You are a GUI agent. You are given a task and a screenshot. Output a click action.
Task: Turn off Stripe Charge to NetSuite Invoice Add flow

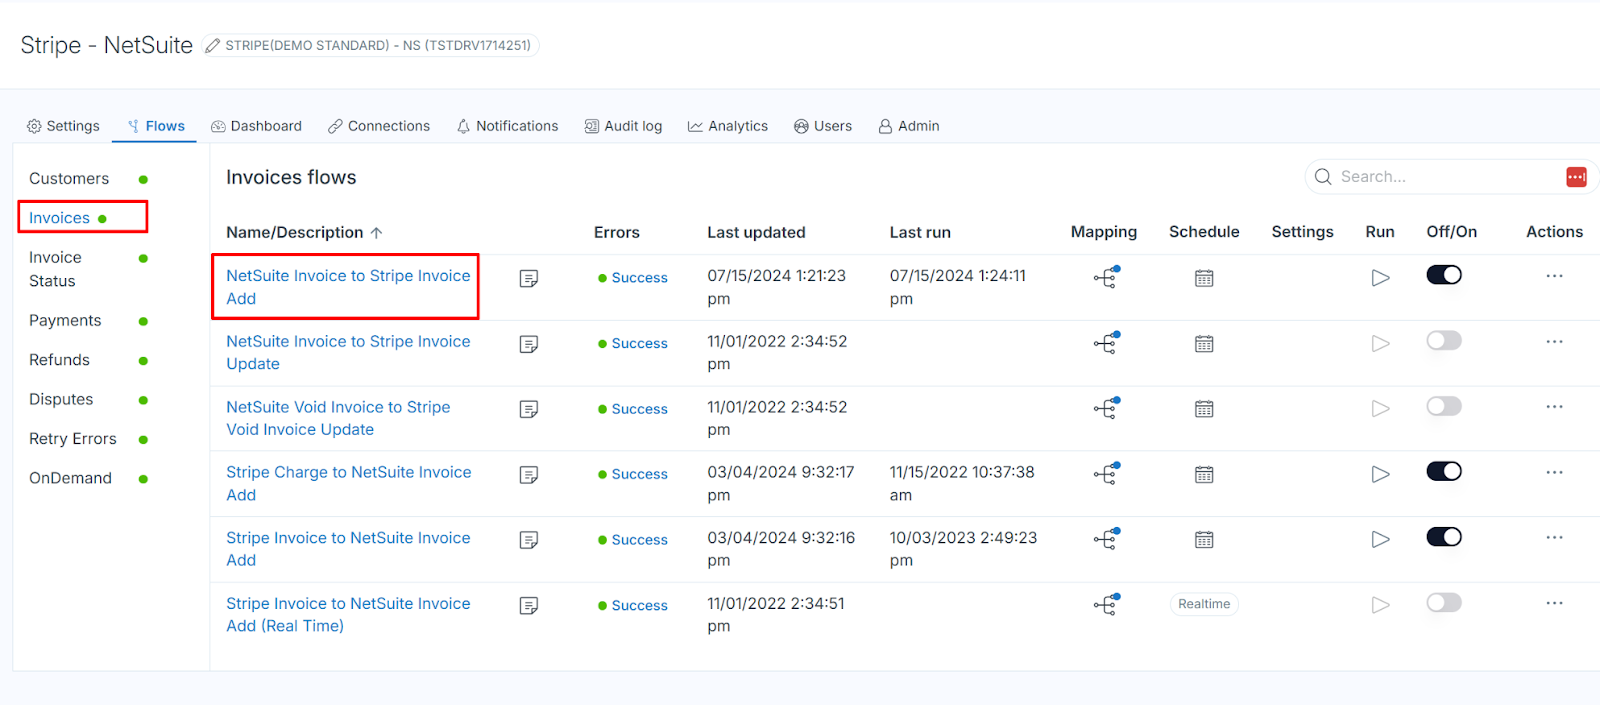[x=1444, y=471]
